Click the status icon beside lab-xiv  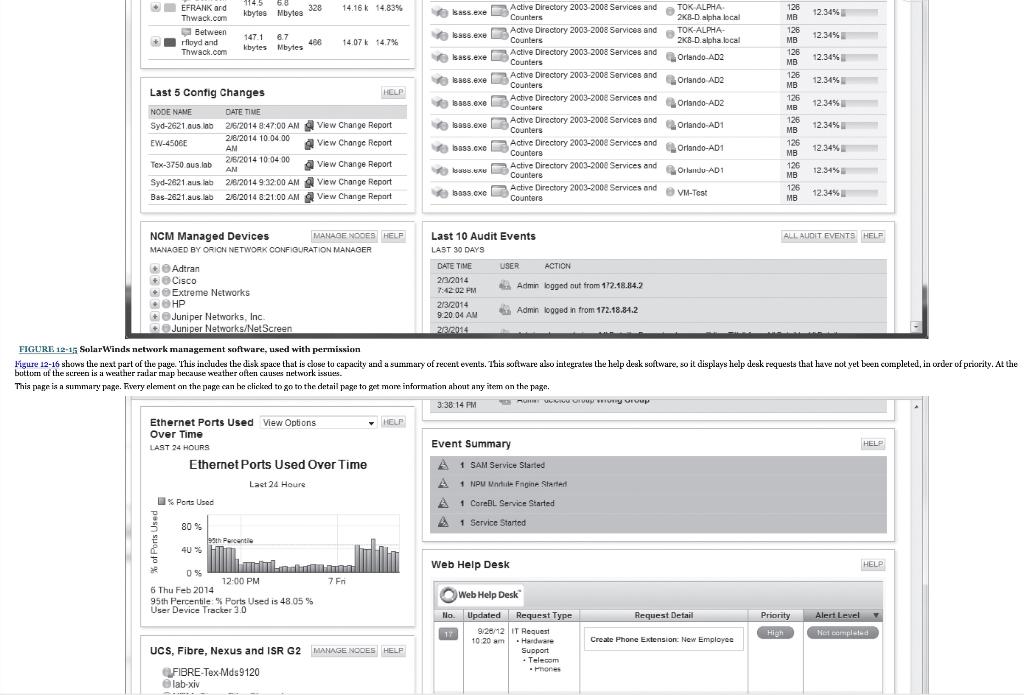(167, 684)
